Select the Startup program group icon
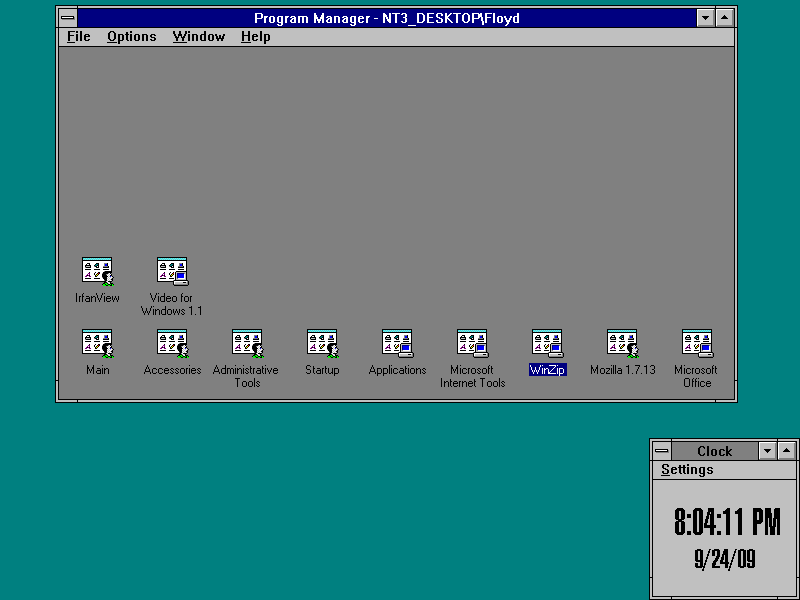The width and height of the screenshot is (800, 600). (322, 343)
